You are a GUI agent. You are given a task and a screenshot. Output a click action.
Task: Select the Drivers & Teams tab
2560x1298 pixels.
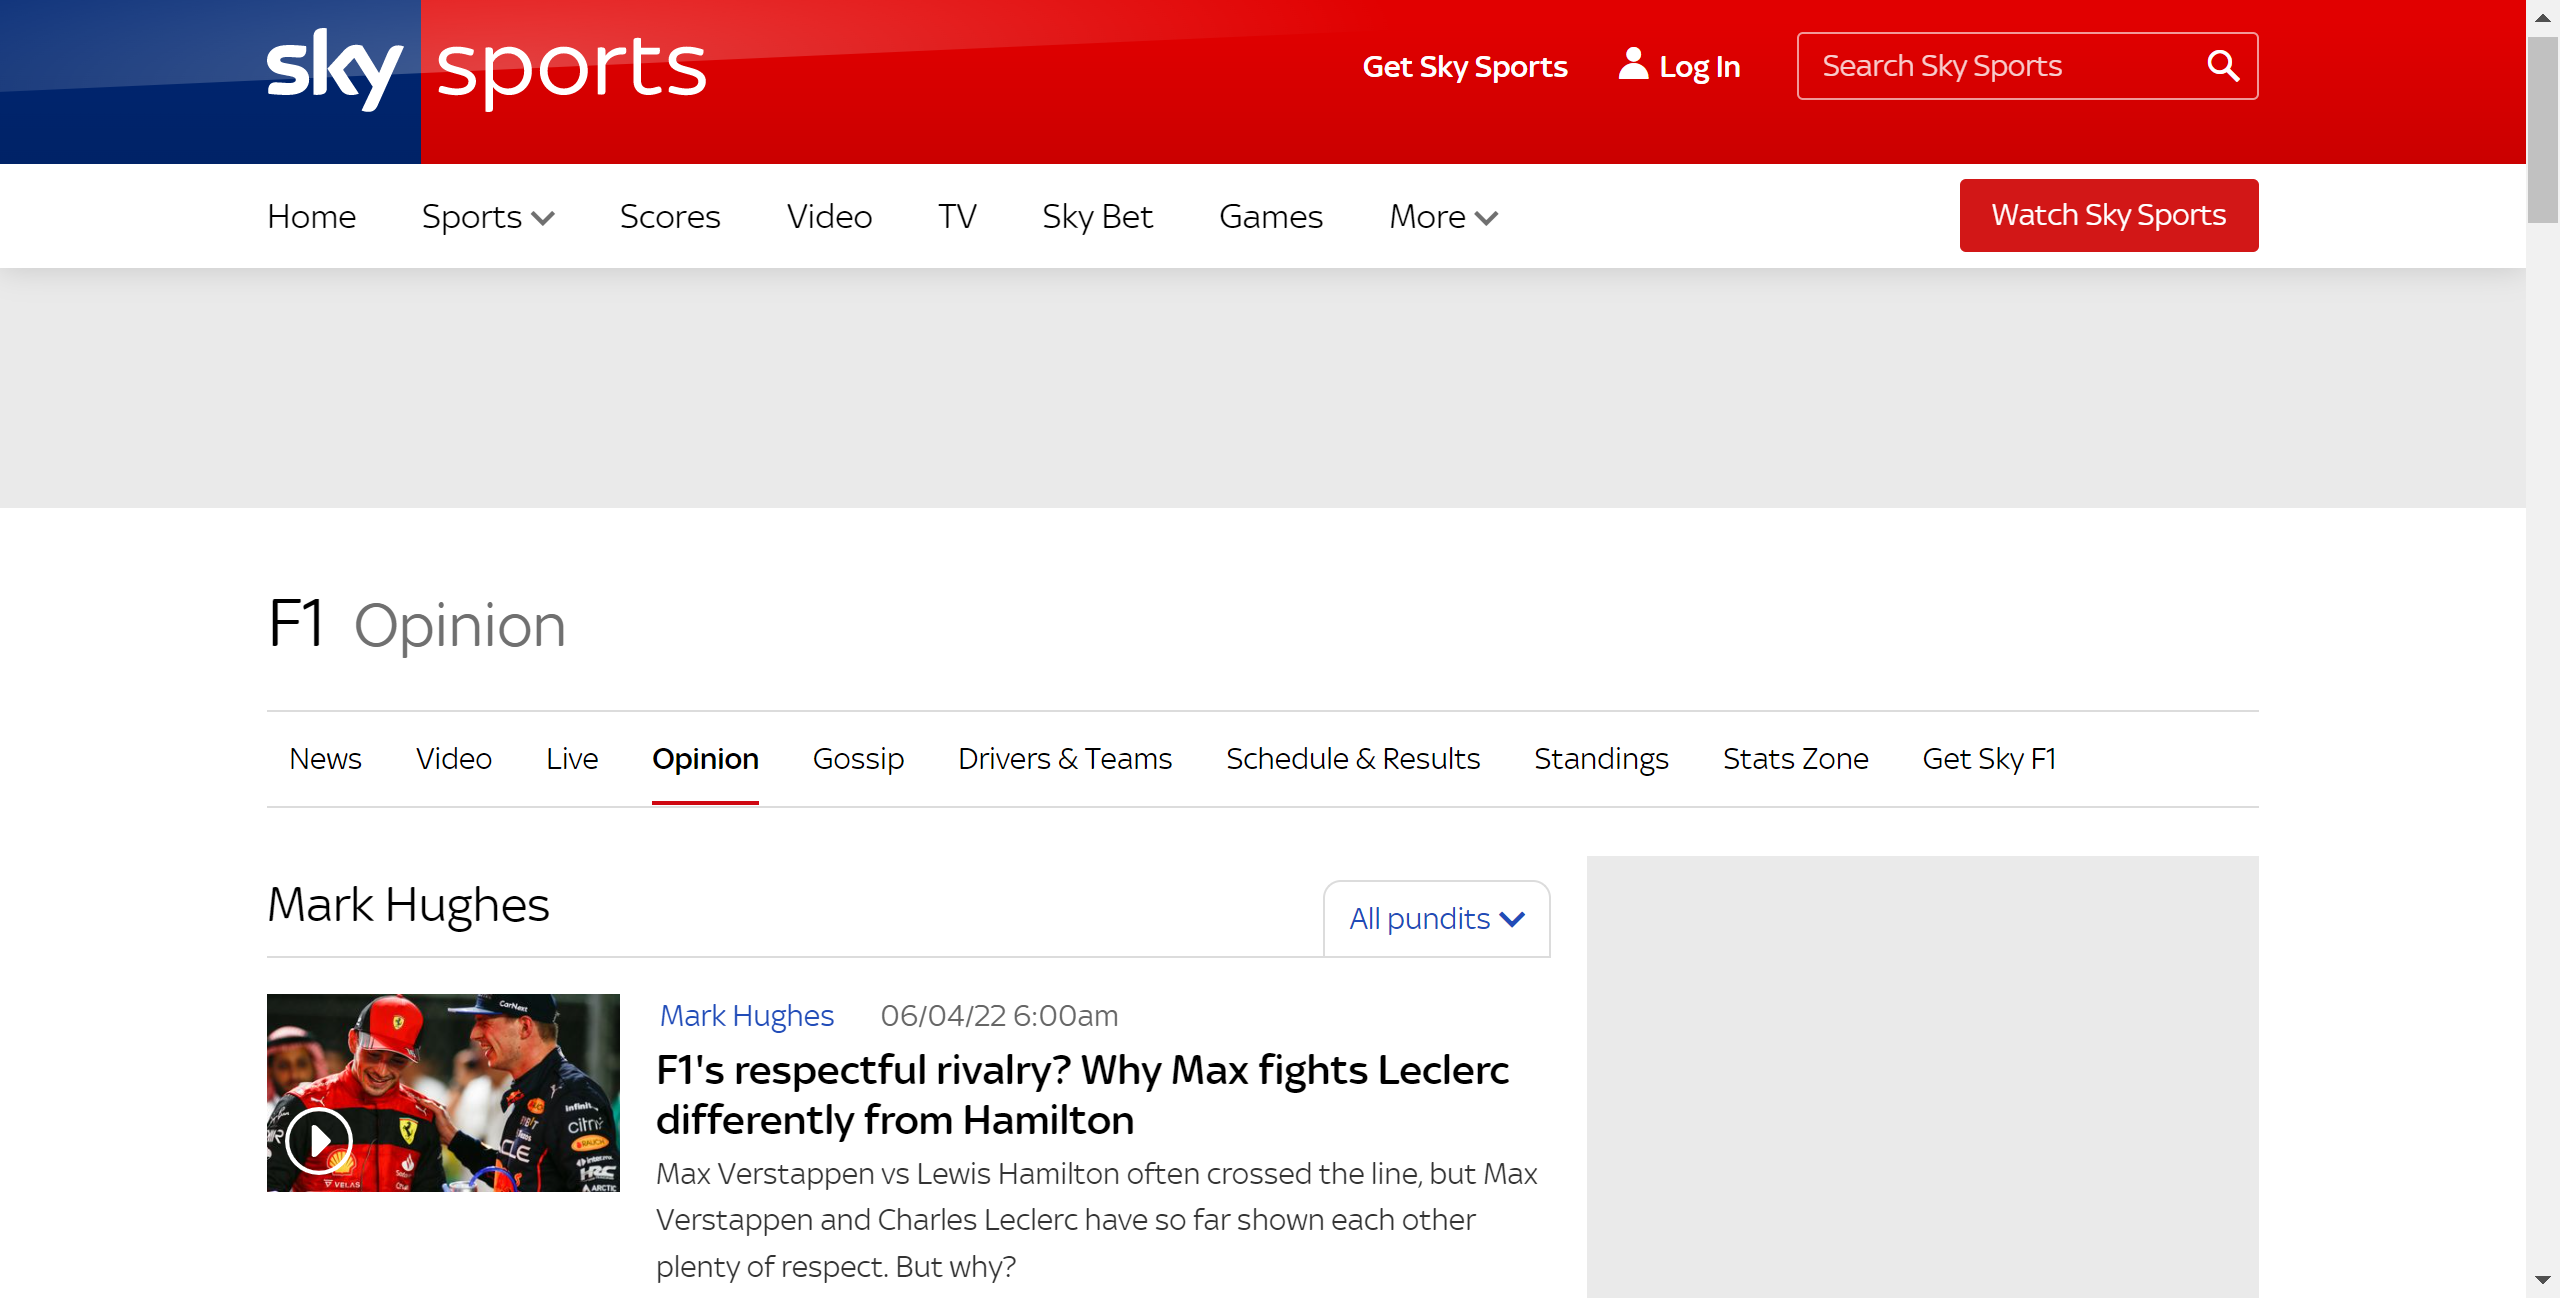coord(1064,759)
